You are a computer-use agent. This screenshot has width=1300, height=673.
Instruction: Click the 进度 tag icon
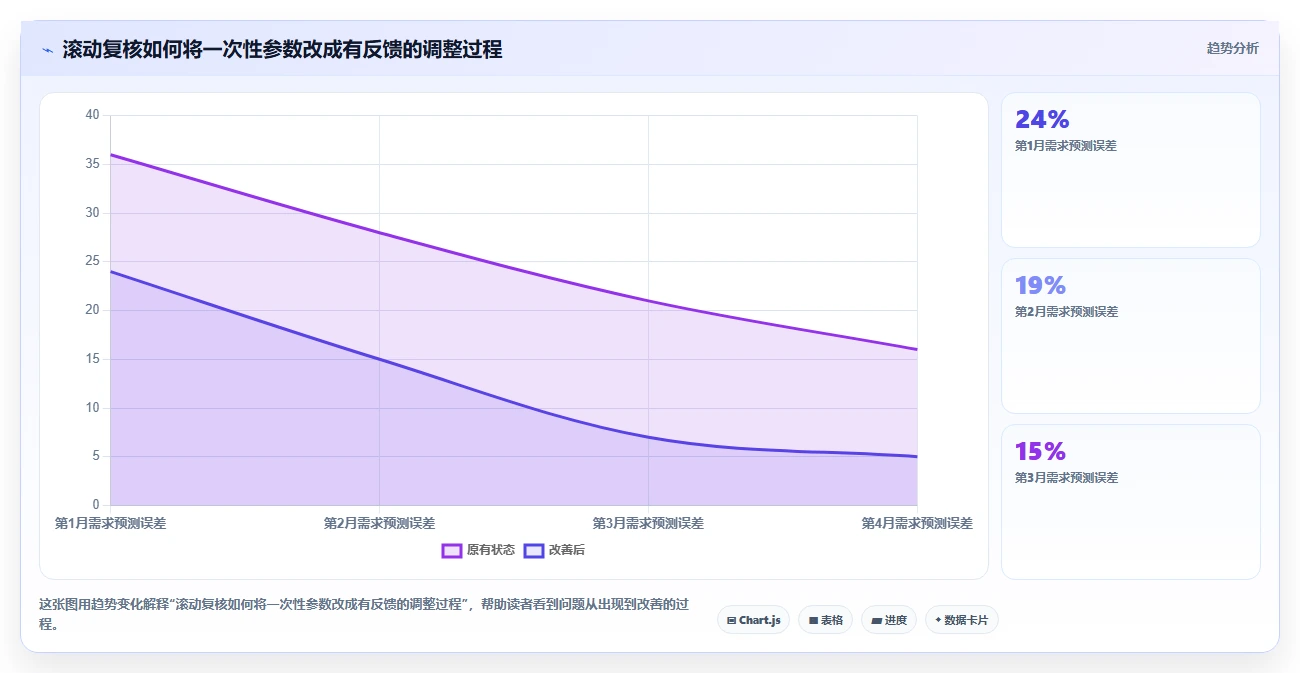point(876,620)
